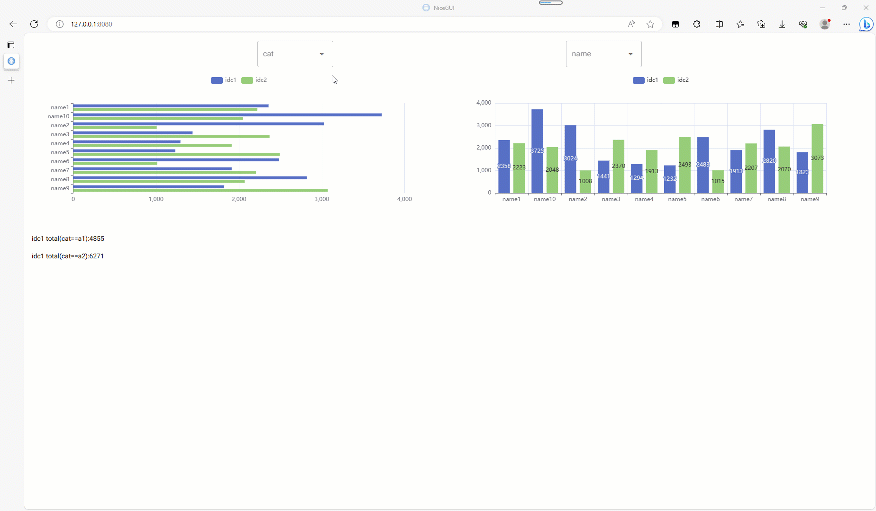The height and width of the screenshot is (511, 876).
Task: Reload the page with the refresh icon
Action: (34, 24)
